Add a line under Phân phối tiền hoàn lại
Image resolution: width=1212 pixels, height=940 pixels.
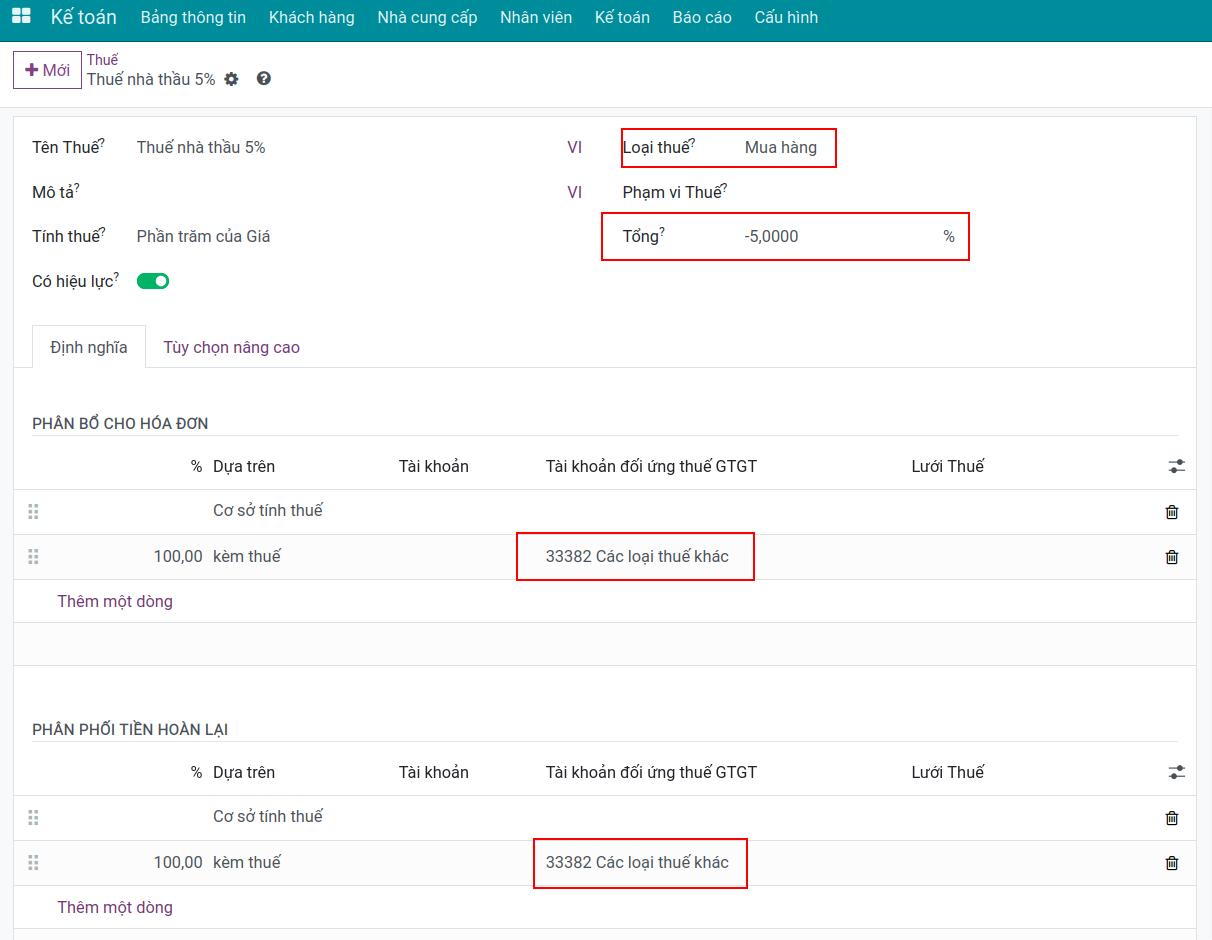click(x=115, y=907)
